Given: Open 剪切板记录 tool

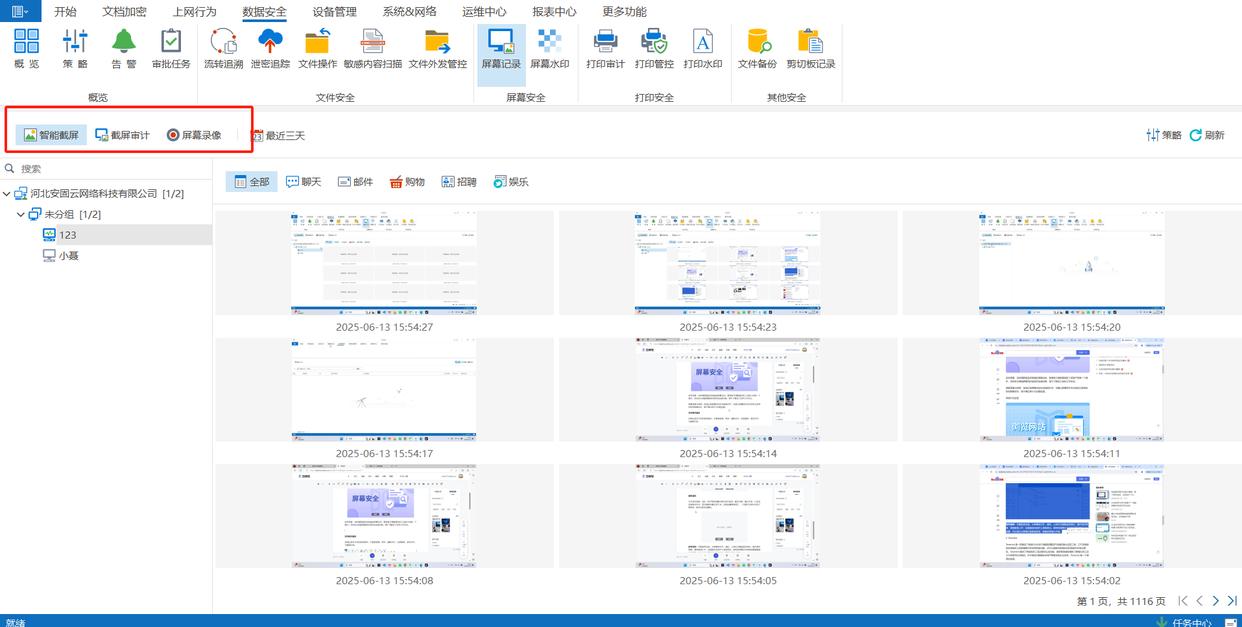Looking at the screenshot, I should tap(810, 48).
